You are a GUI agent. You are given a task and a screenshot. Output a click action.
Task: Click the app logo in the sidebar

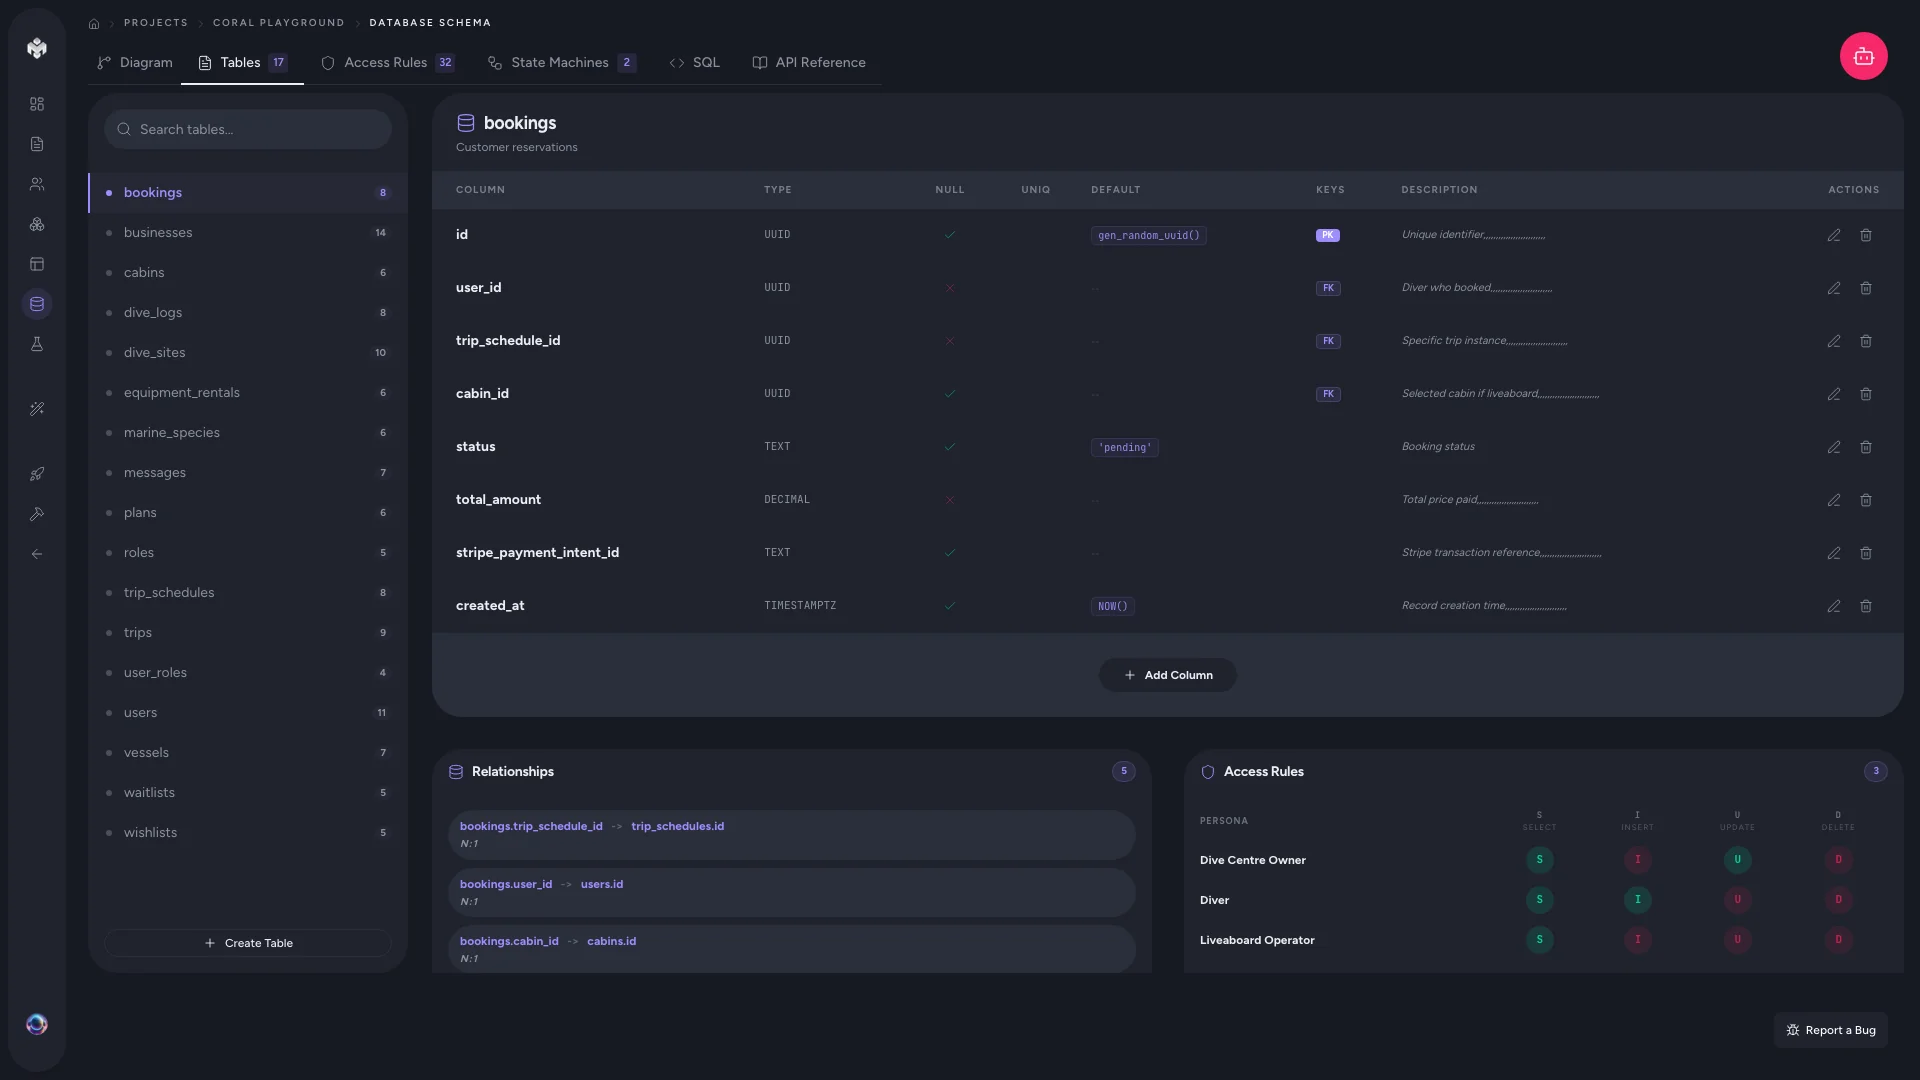click(37, 48)
